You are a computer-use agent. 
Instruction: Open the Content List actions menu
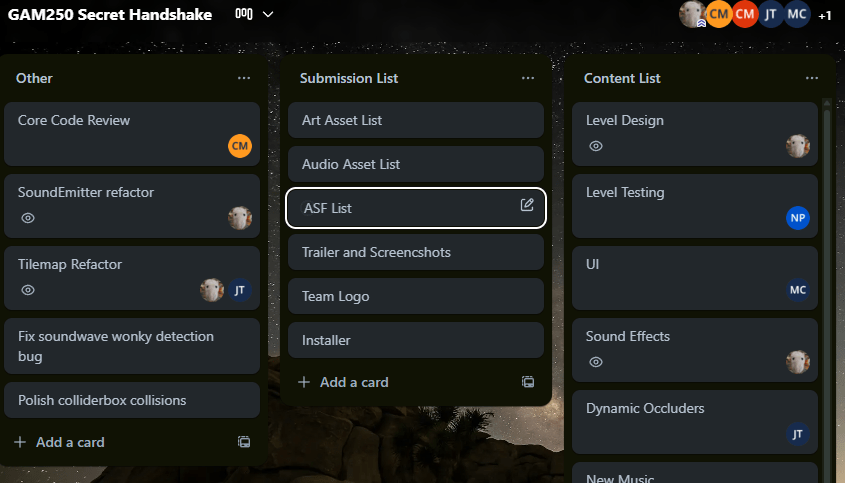click(x=812, y=78)
